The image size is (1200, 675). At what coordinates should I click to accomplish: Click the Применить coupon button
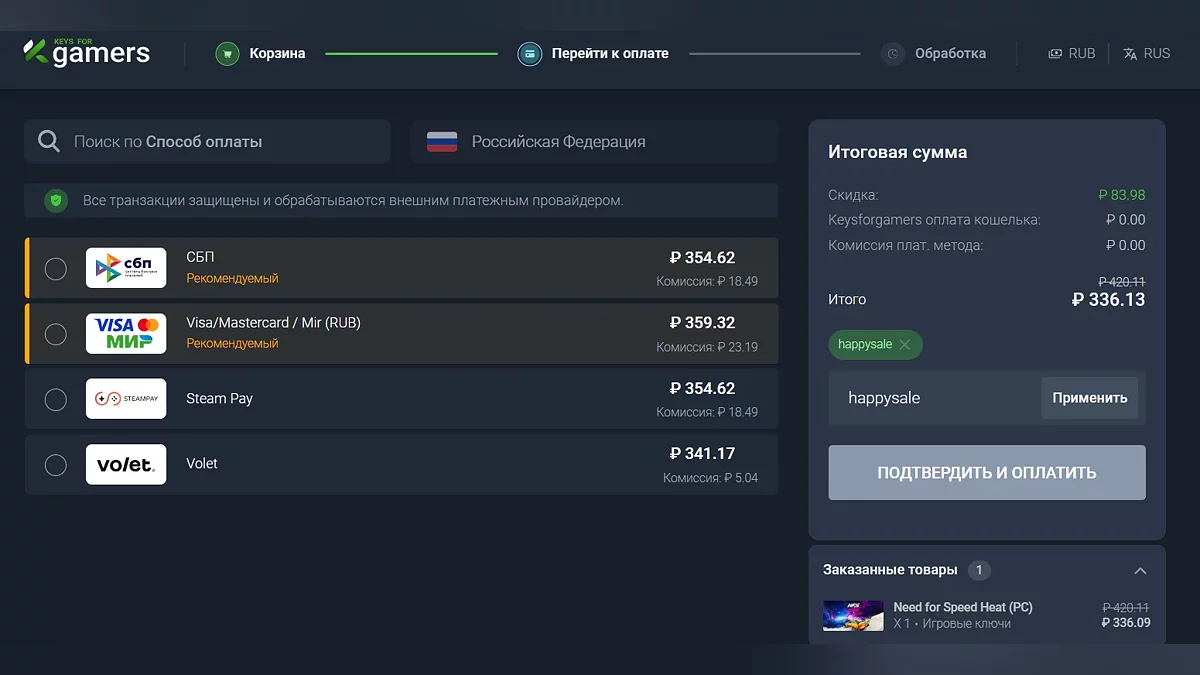click(x=1089, y=397)
